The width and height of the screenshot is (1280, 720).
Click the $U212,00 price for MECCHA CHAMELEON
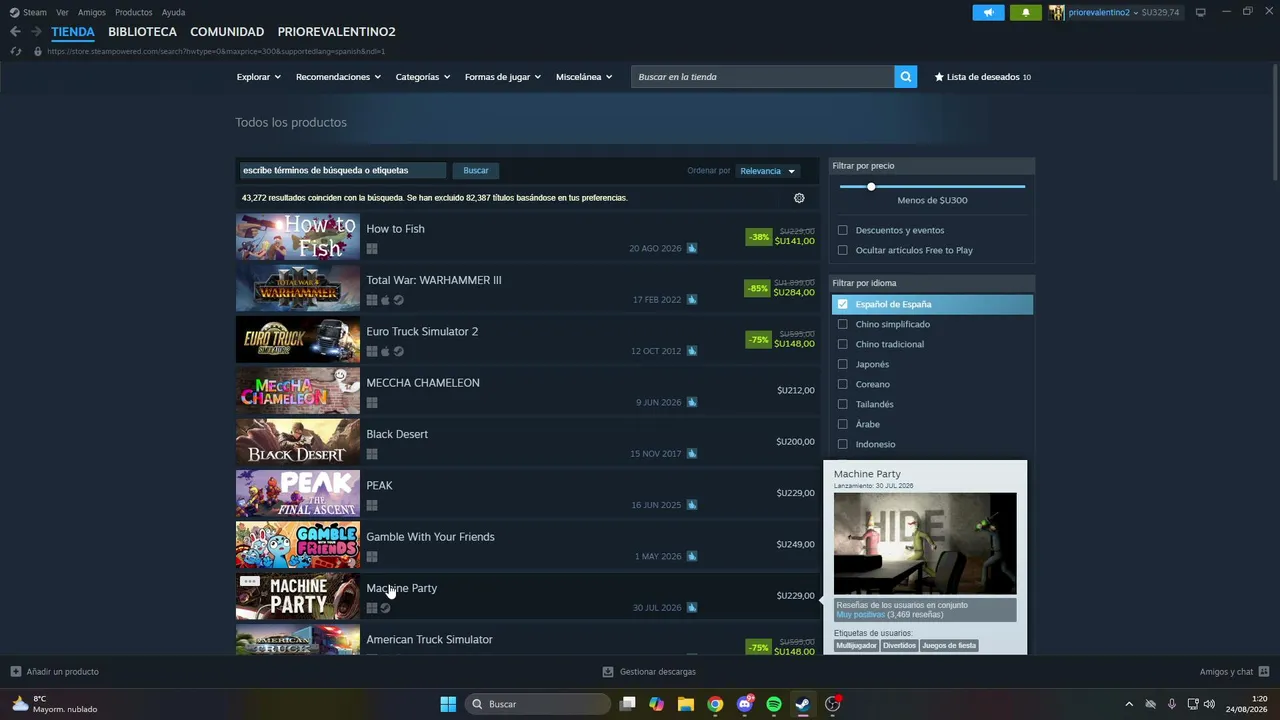(796, 391)
